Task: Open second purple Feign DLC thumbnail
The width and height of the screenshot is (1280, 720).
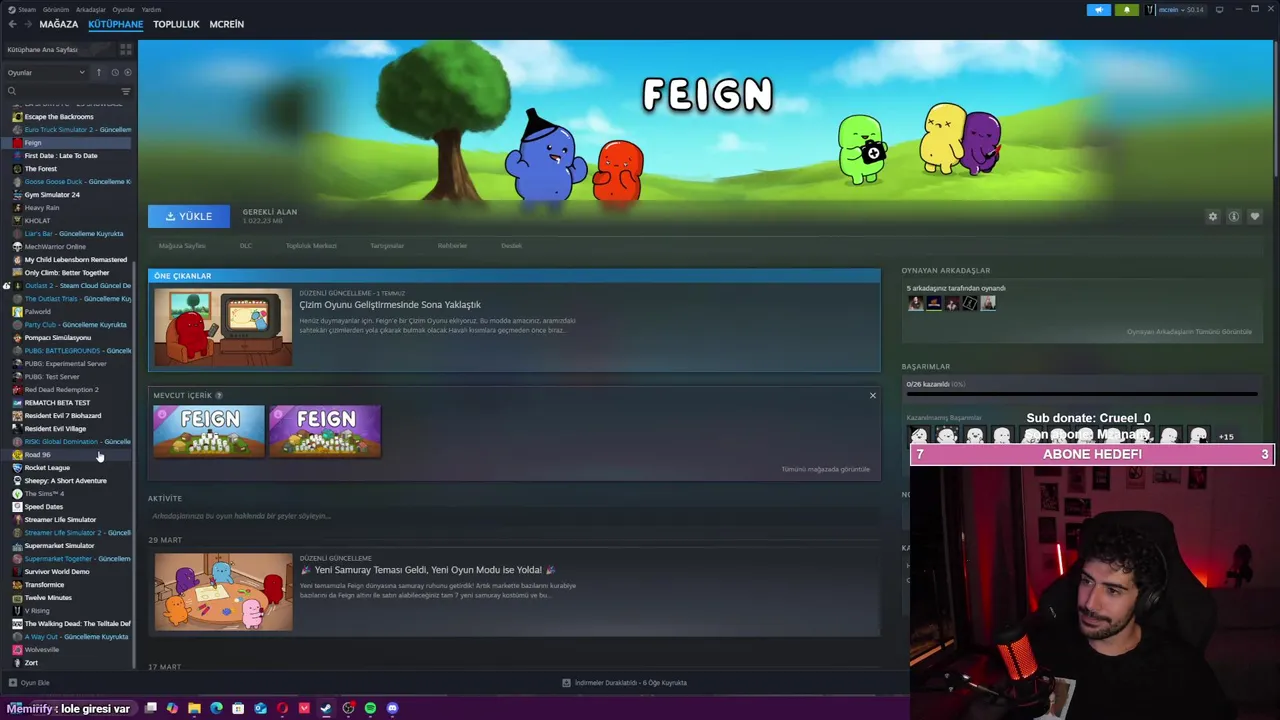Action: (x=325, y=431)
